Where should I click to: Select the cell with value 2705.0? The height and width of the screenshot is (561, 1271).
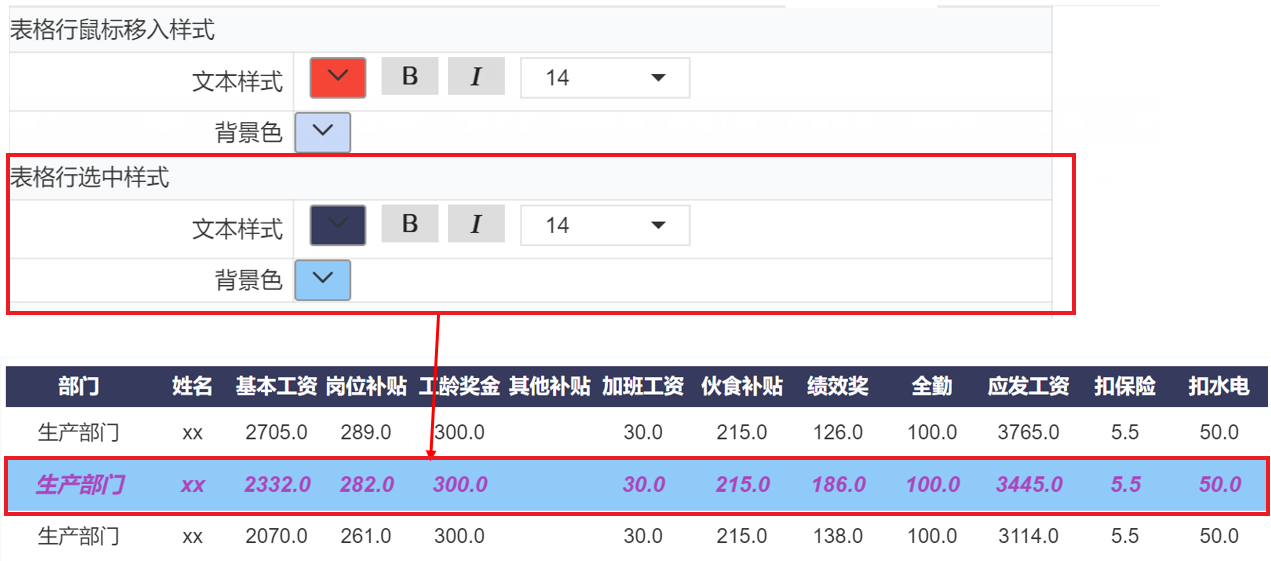click(x=276, y=433)
